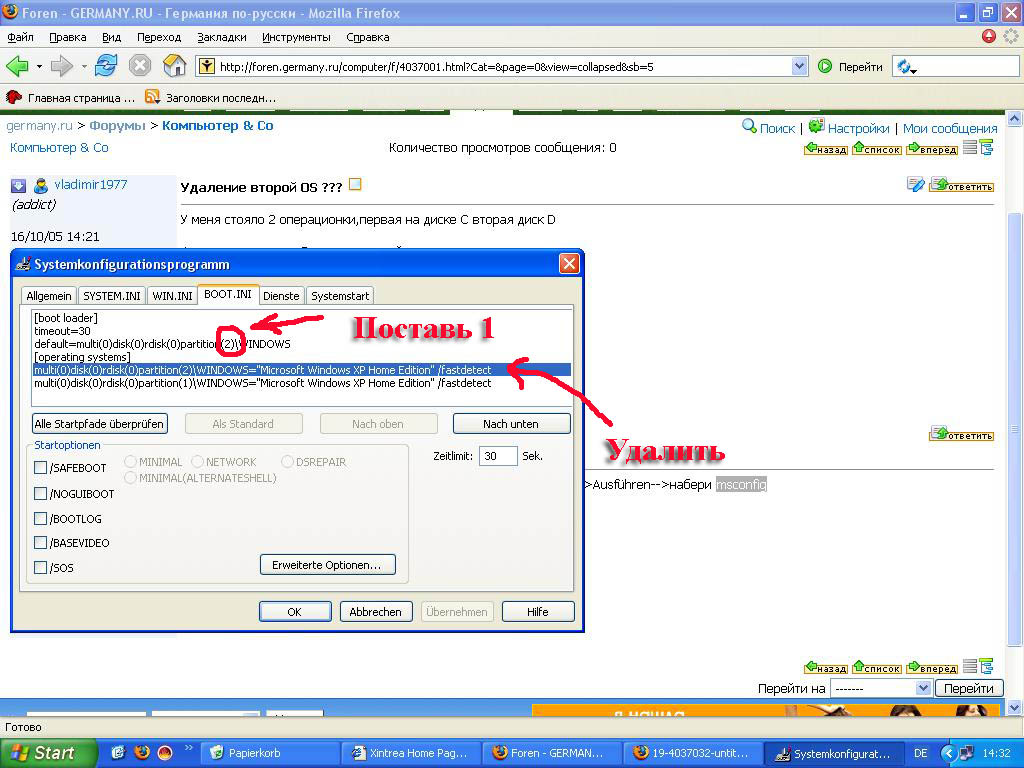Click the Abbrechen button
The height and width of the screenshot is (768, 1024).
pos(376,612)
